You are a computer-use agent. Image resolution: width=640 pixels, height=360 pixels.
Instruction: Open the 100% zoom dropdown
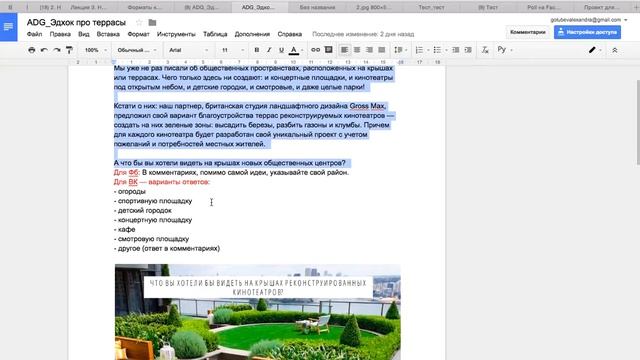[x=96, y=50]
